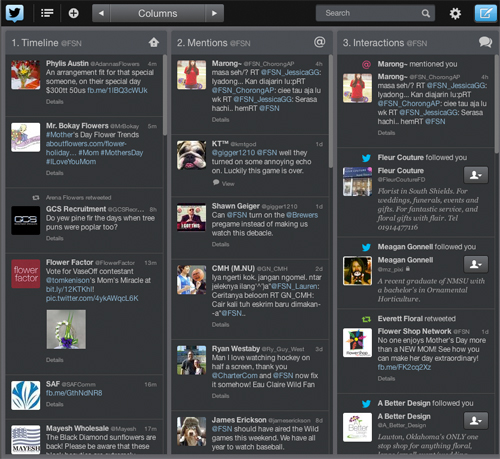Compose a new tweet

pos(485,13)
